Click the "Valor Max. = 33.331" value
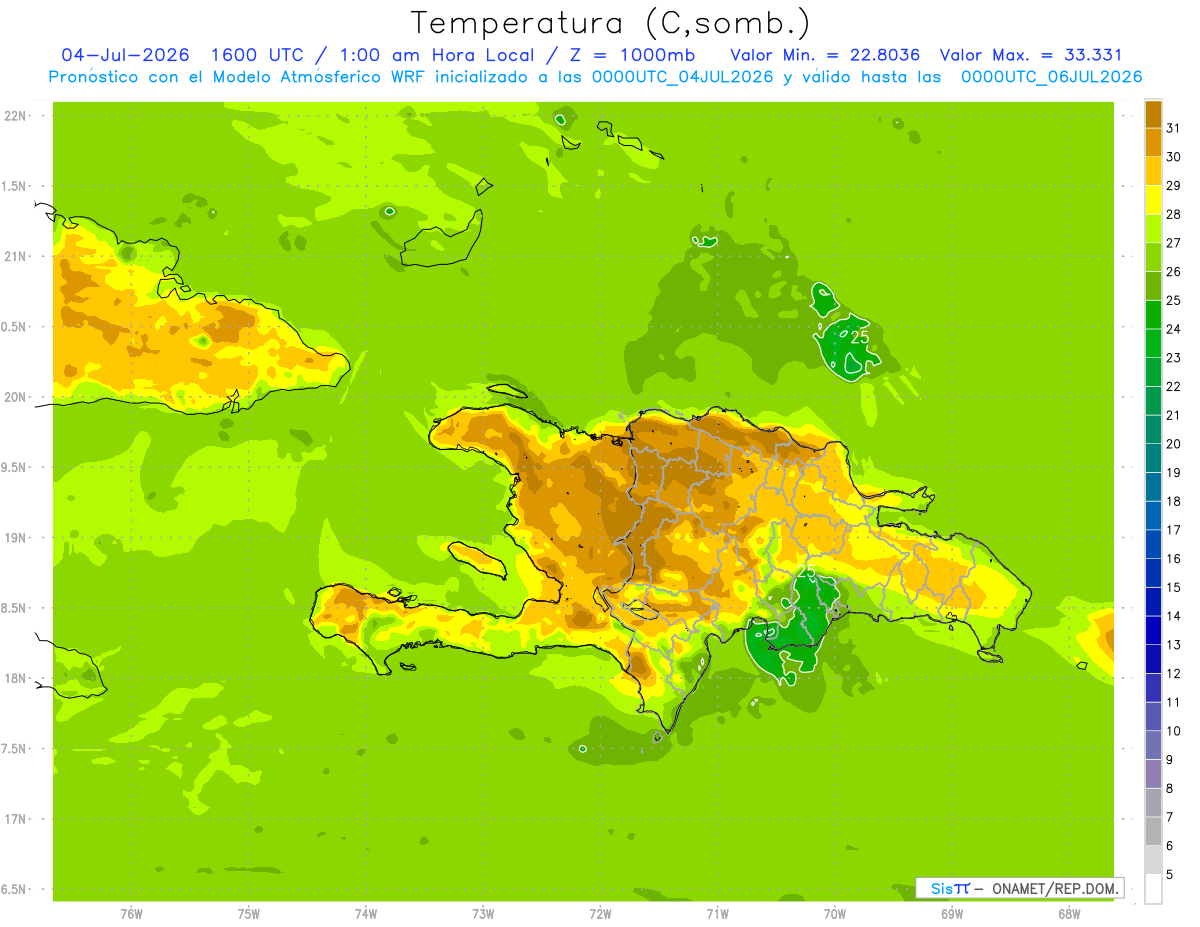This screenshot has height=927, width=1200. [x=1031, y=55]
